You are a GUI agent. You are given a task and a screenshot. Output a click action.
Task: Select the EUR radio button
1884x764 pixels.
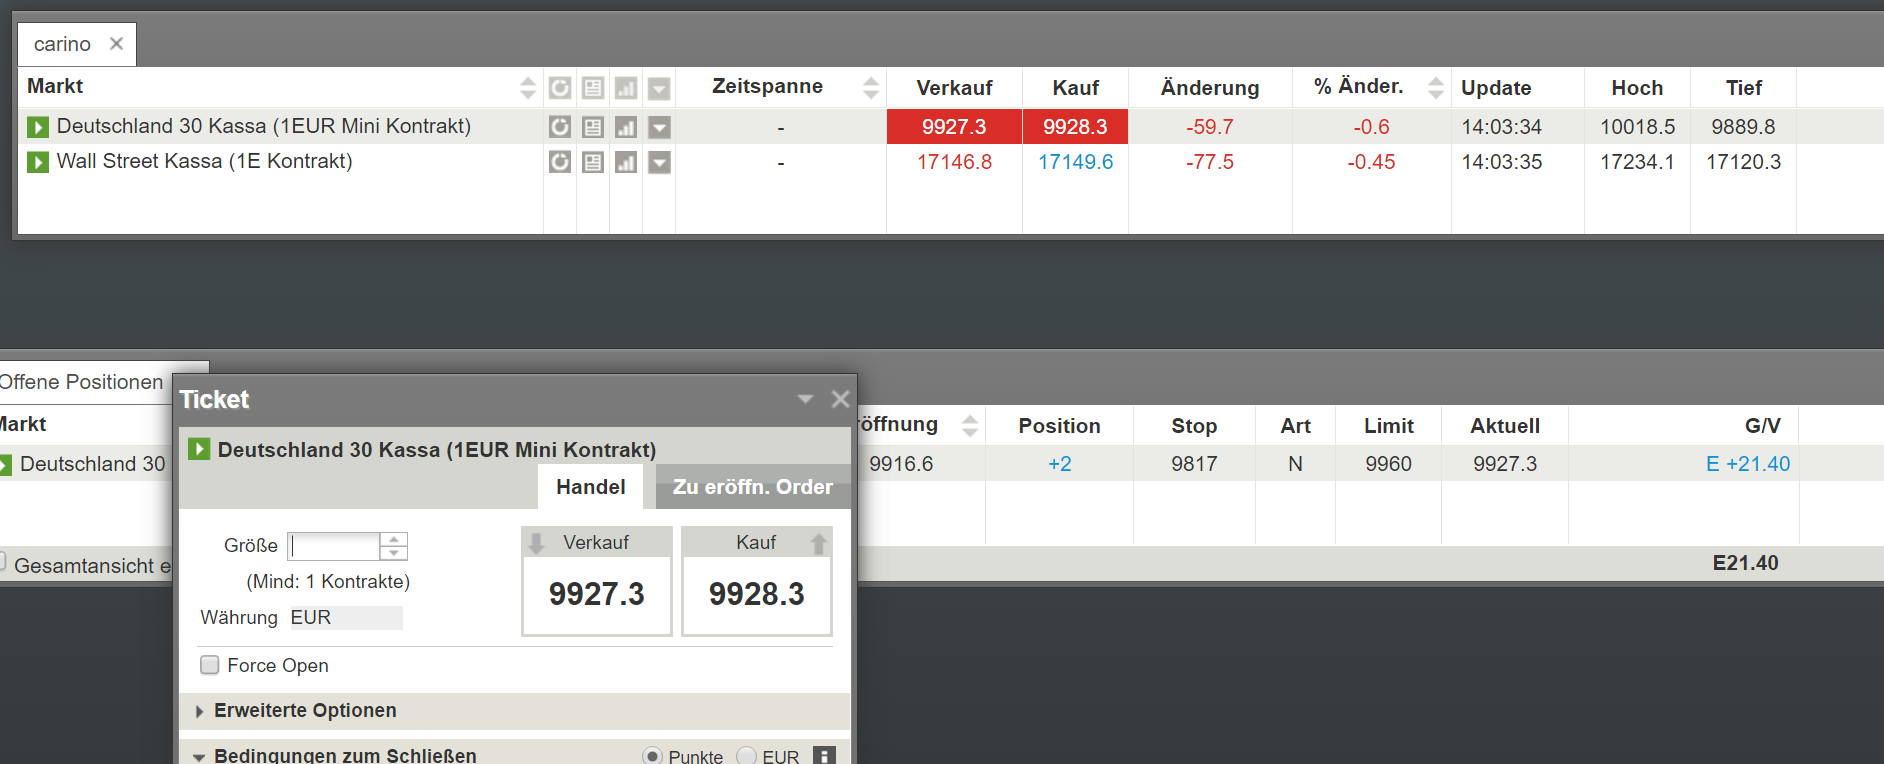point(747,756)
